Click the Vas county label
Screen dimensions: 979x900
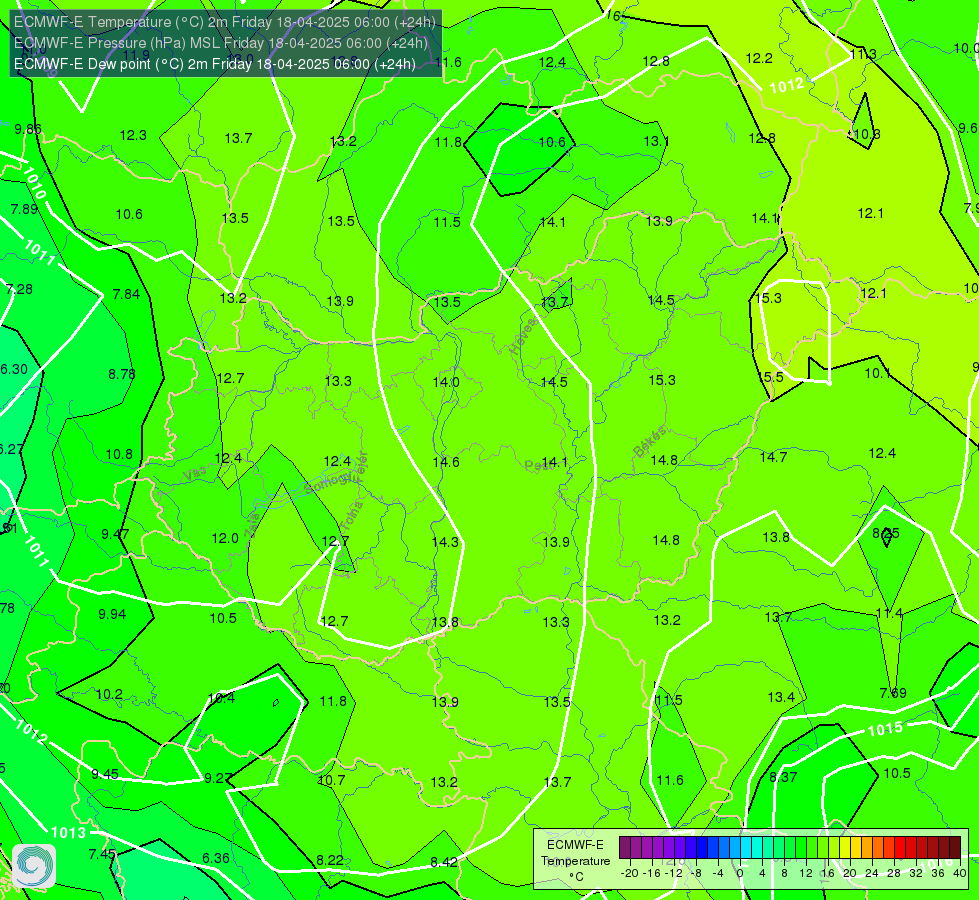[x=195, y=475]
